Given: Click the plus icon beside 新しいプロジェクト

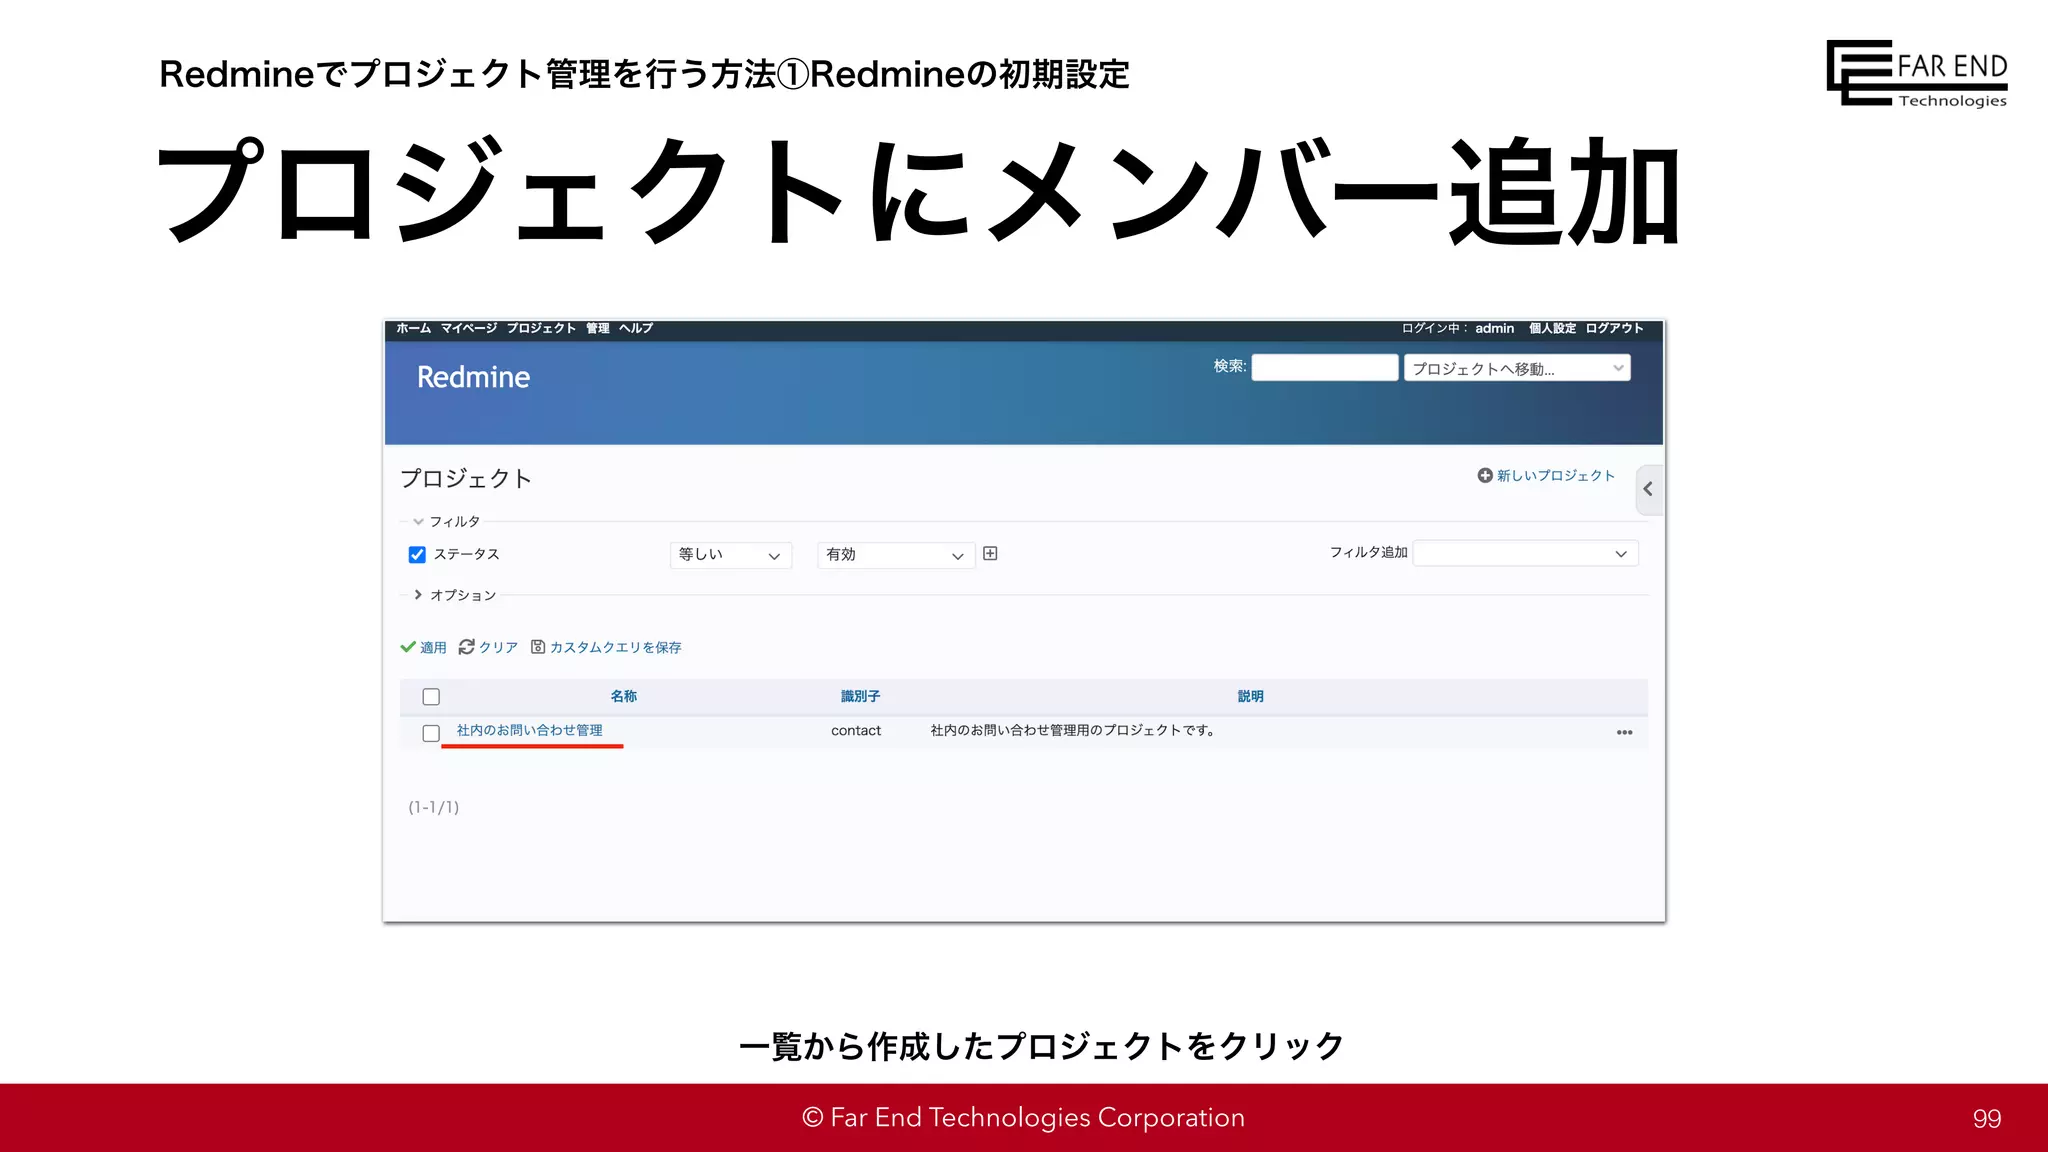Looking at the screenshot, I should (x=1485, y=475).
